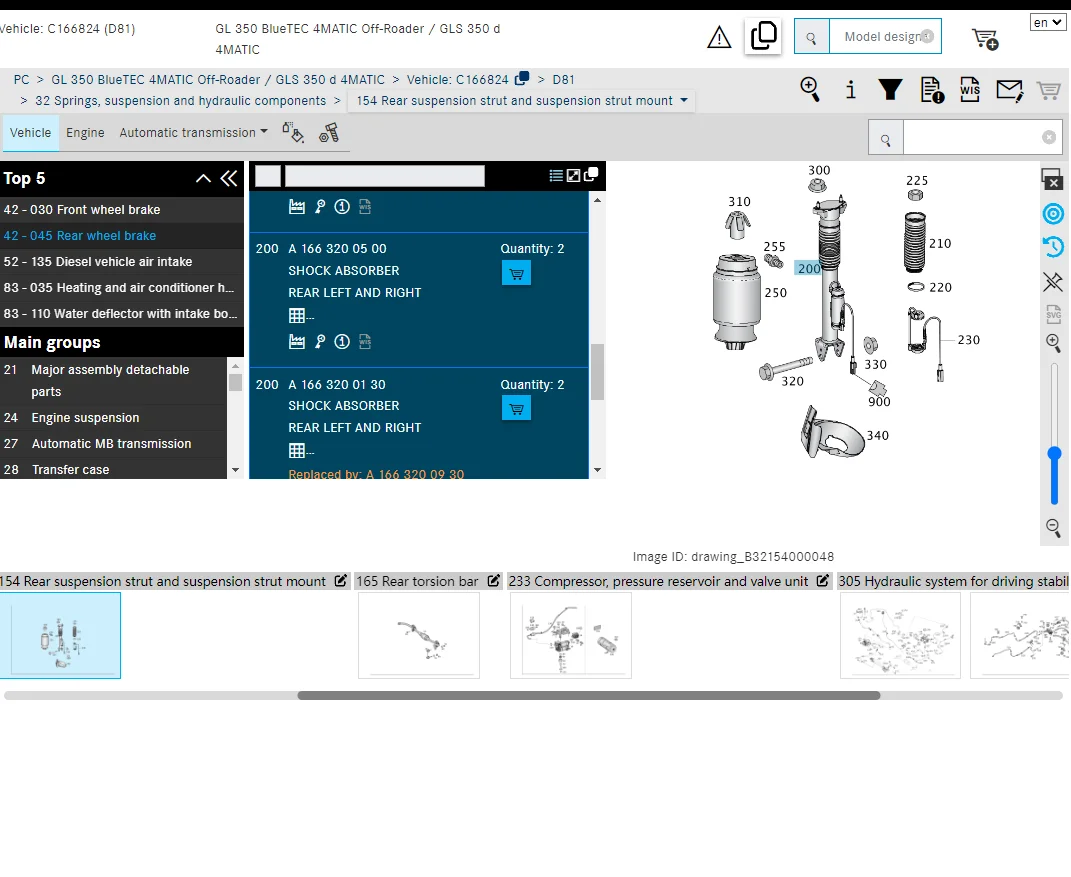
Task: Open the shopping cart with plus icon
Action: tap(985, 39)
